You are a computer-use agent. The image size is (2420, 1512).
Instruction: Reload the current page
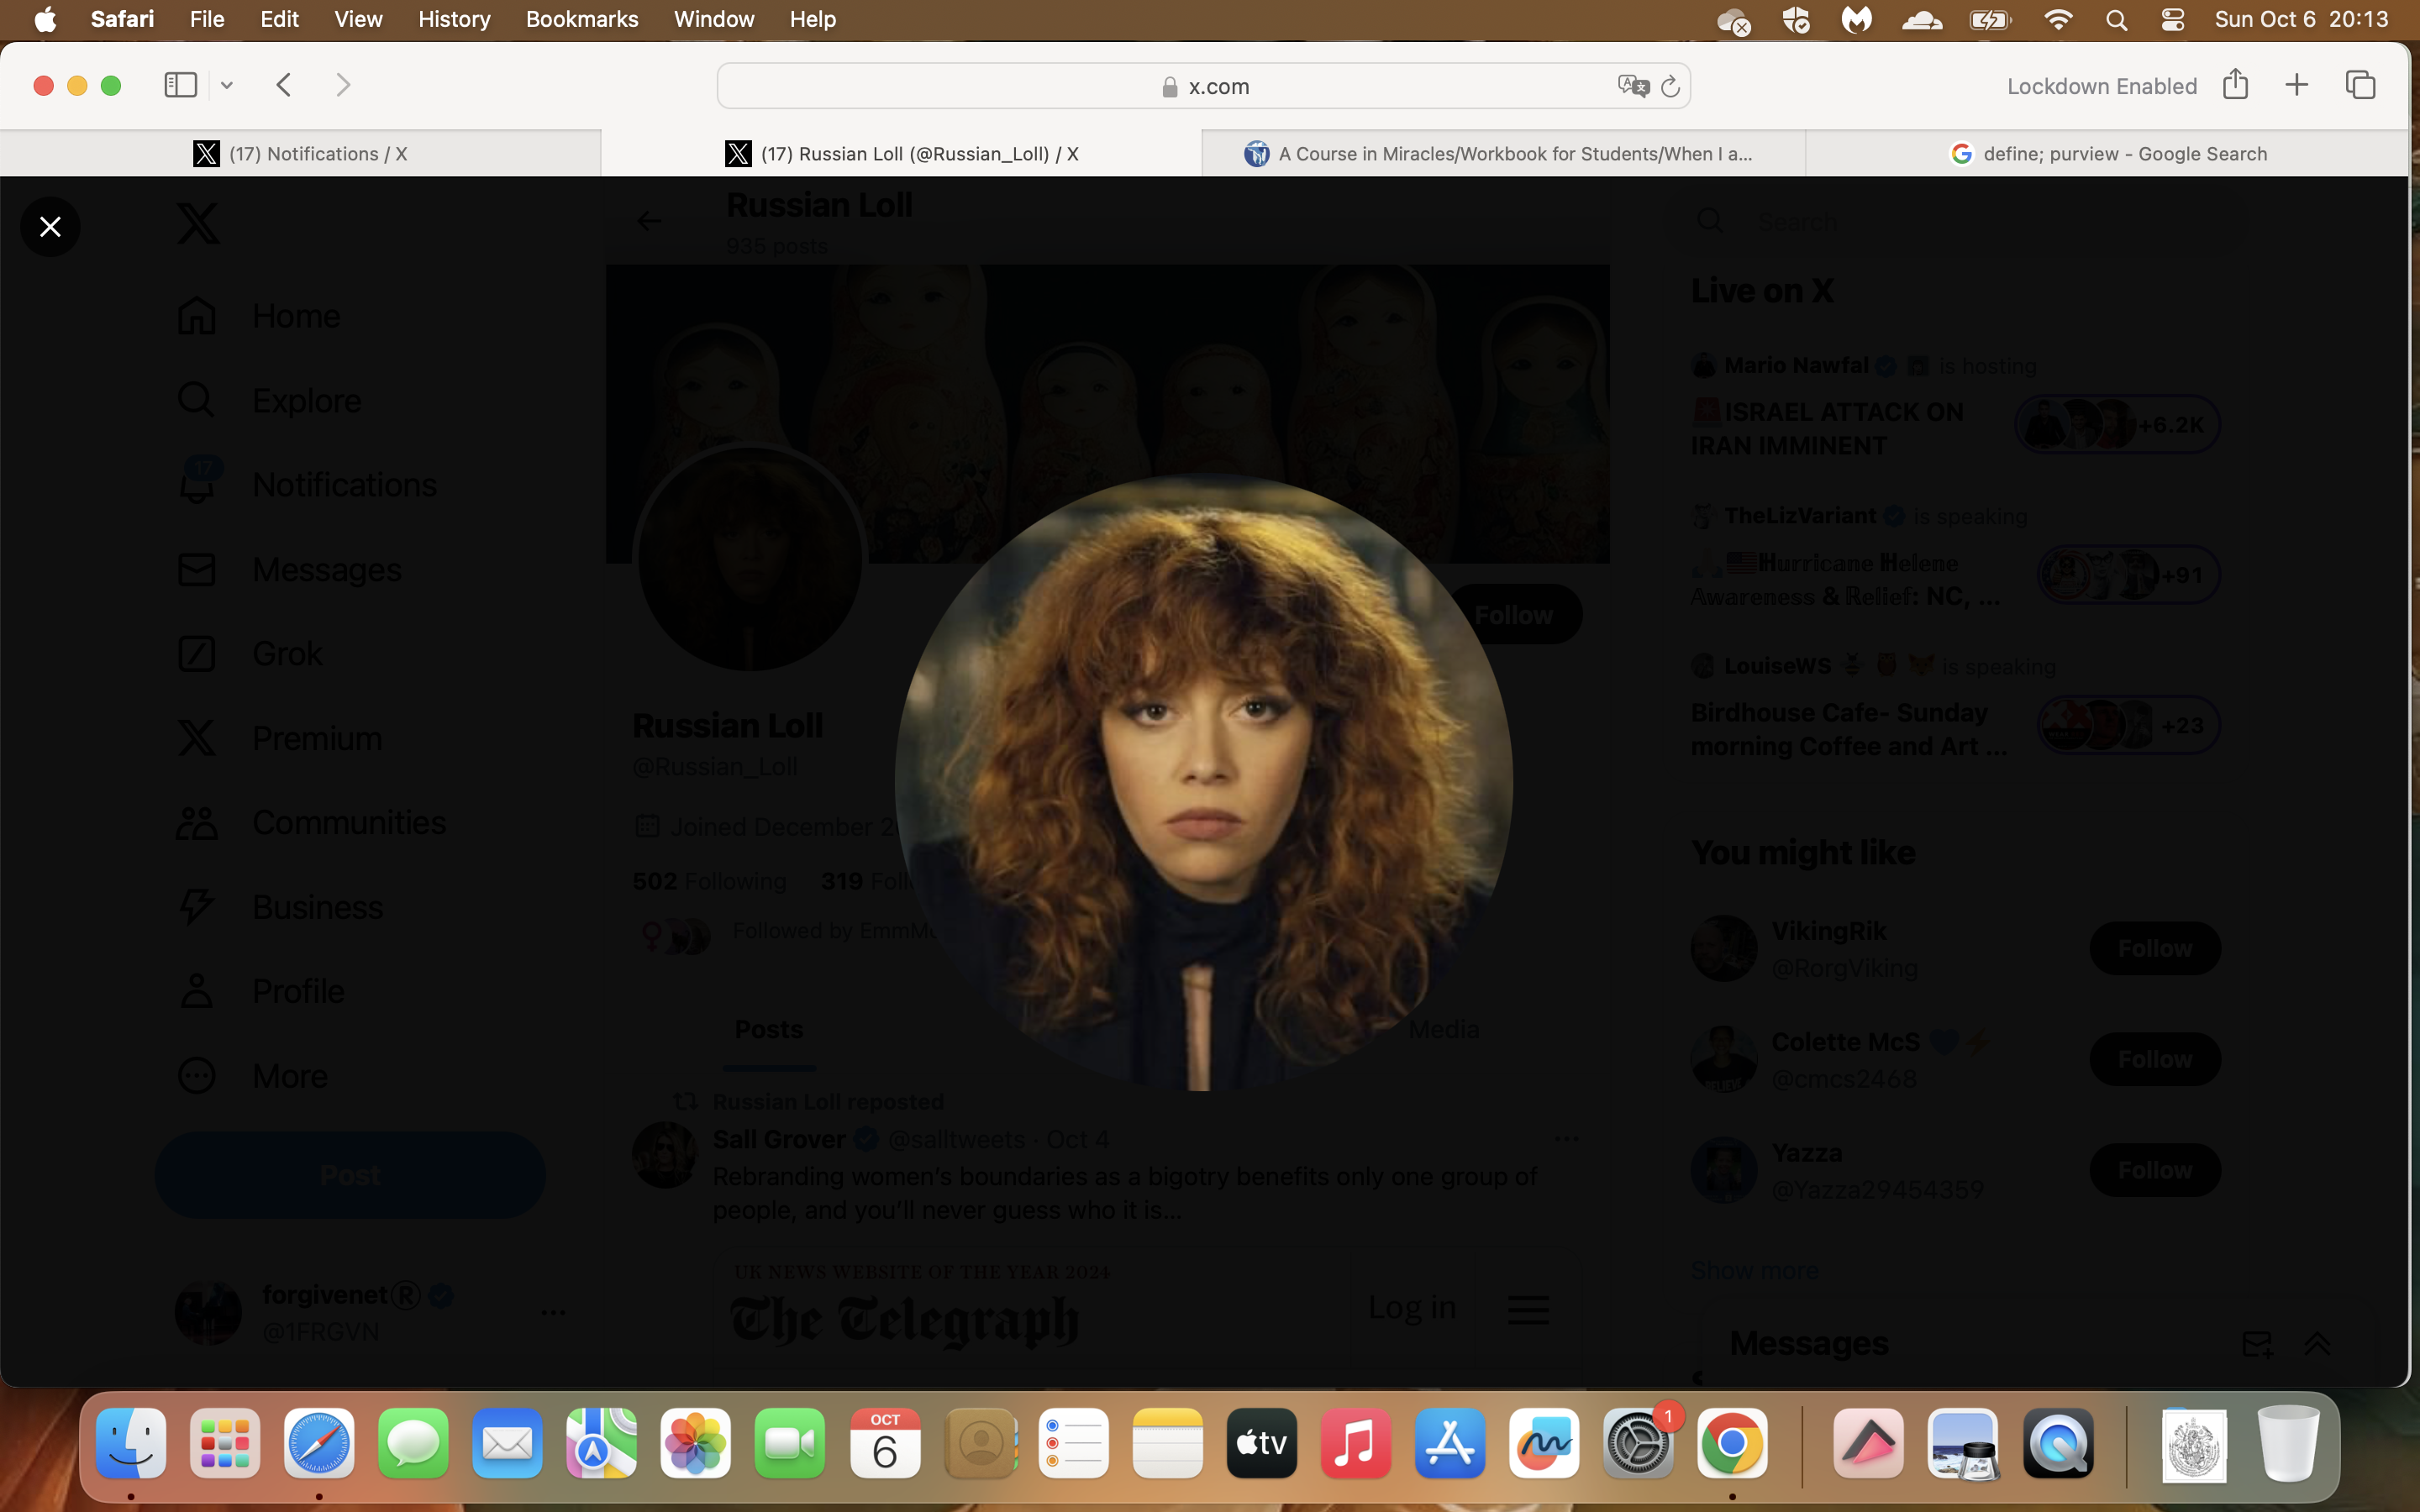point(1670,87)
